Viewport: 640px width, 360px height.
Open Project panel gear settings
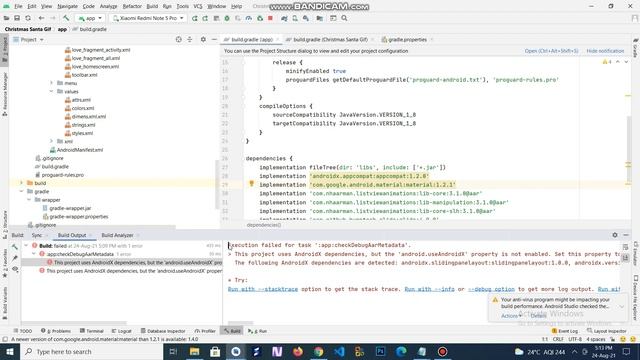click(x=203, y=40)
